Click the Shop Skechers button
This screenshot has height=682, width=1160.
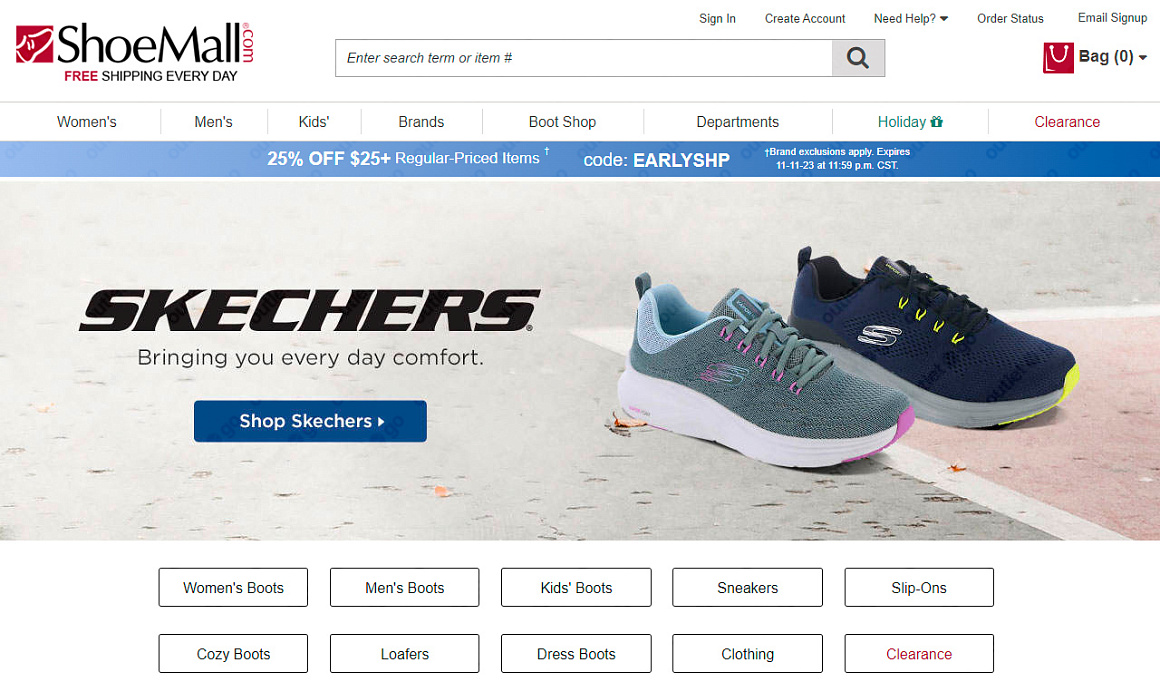(310, 421)
